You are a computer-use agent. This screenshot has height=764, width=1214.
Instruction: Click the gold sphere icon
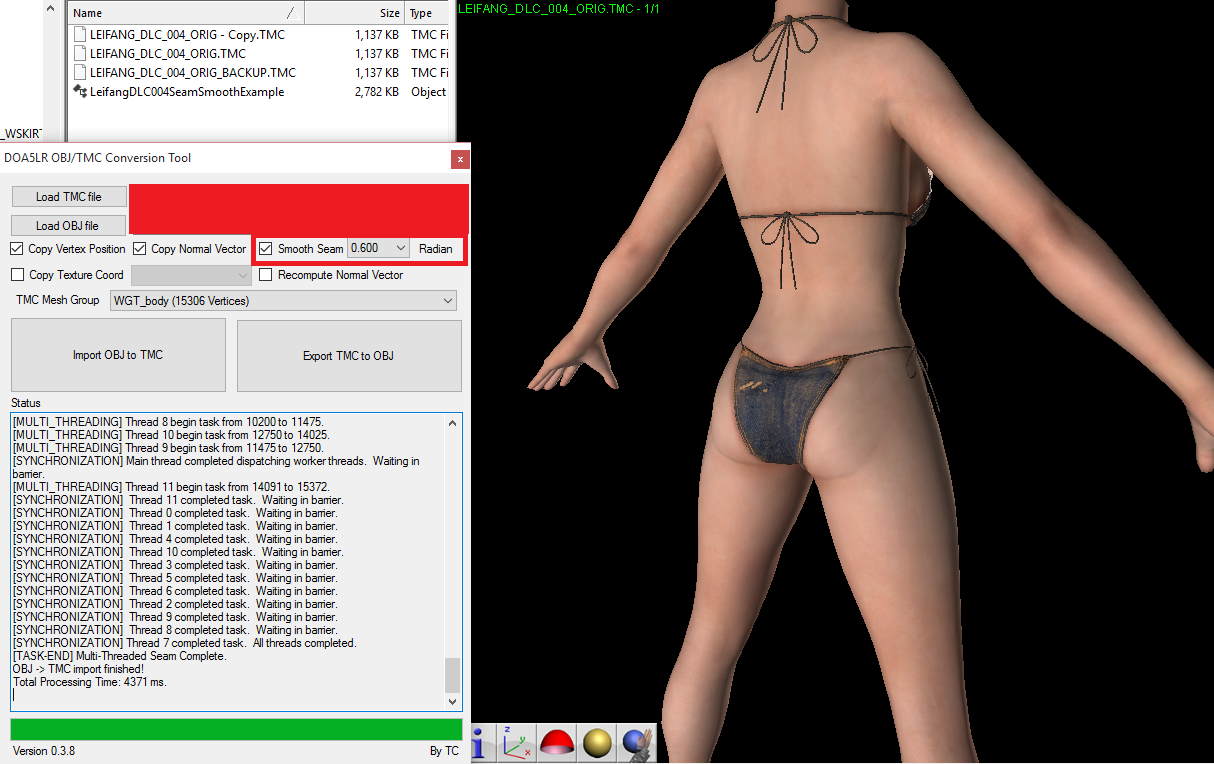598,743
